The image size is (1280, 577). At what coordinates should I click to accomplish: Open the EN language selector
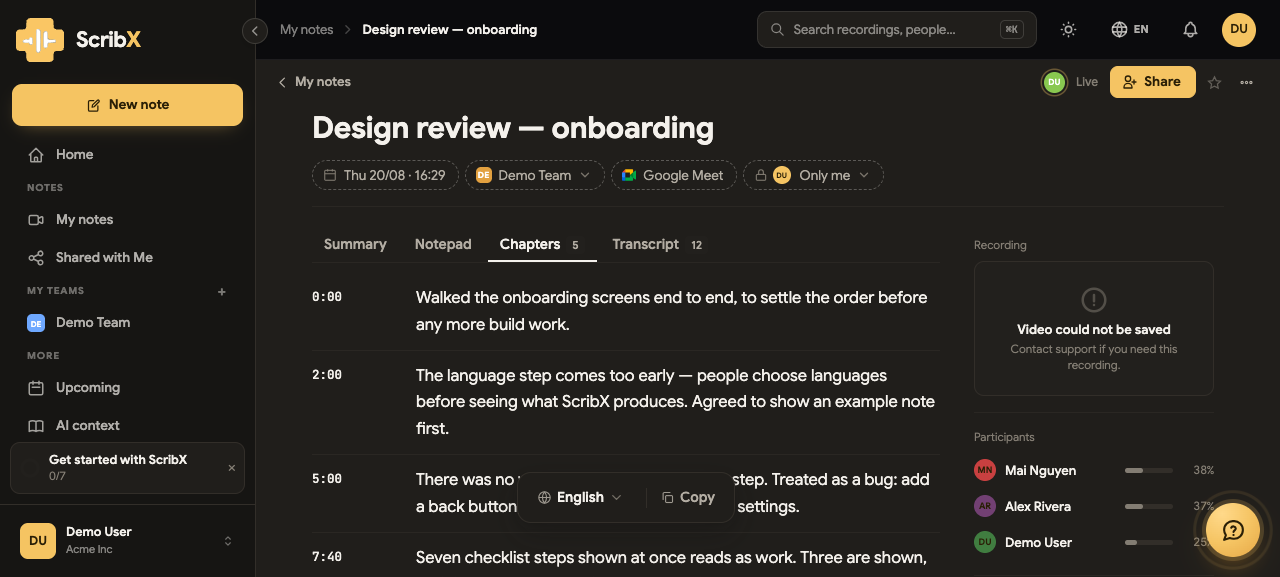click(x=1130, y=30)
